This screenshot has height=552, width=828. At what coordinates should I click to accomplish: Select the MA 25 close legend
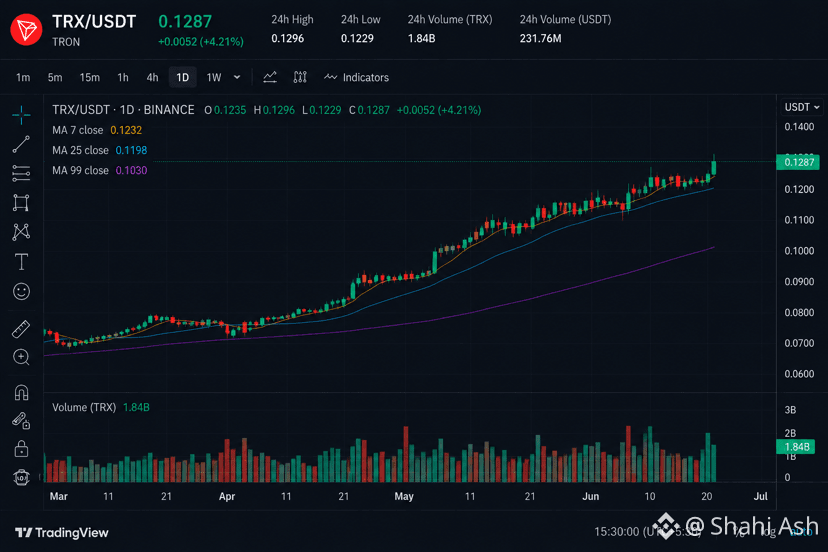(80, 150)
